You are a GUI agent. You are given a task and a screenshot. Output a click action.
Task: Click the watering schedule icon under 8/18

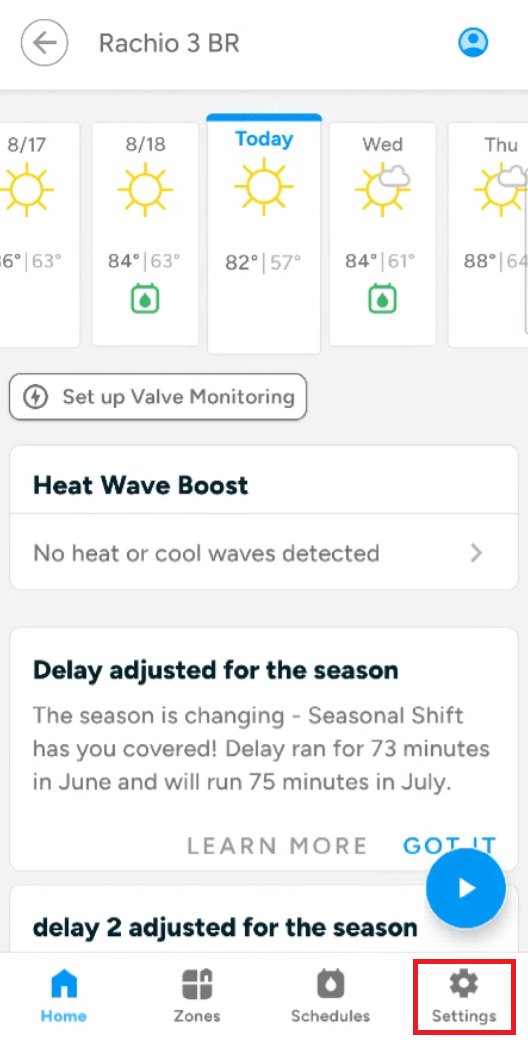click(x=145, y=299)
